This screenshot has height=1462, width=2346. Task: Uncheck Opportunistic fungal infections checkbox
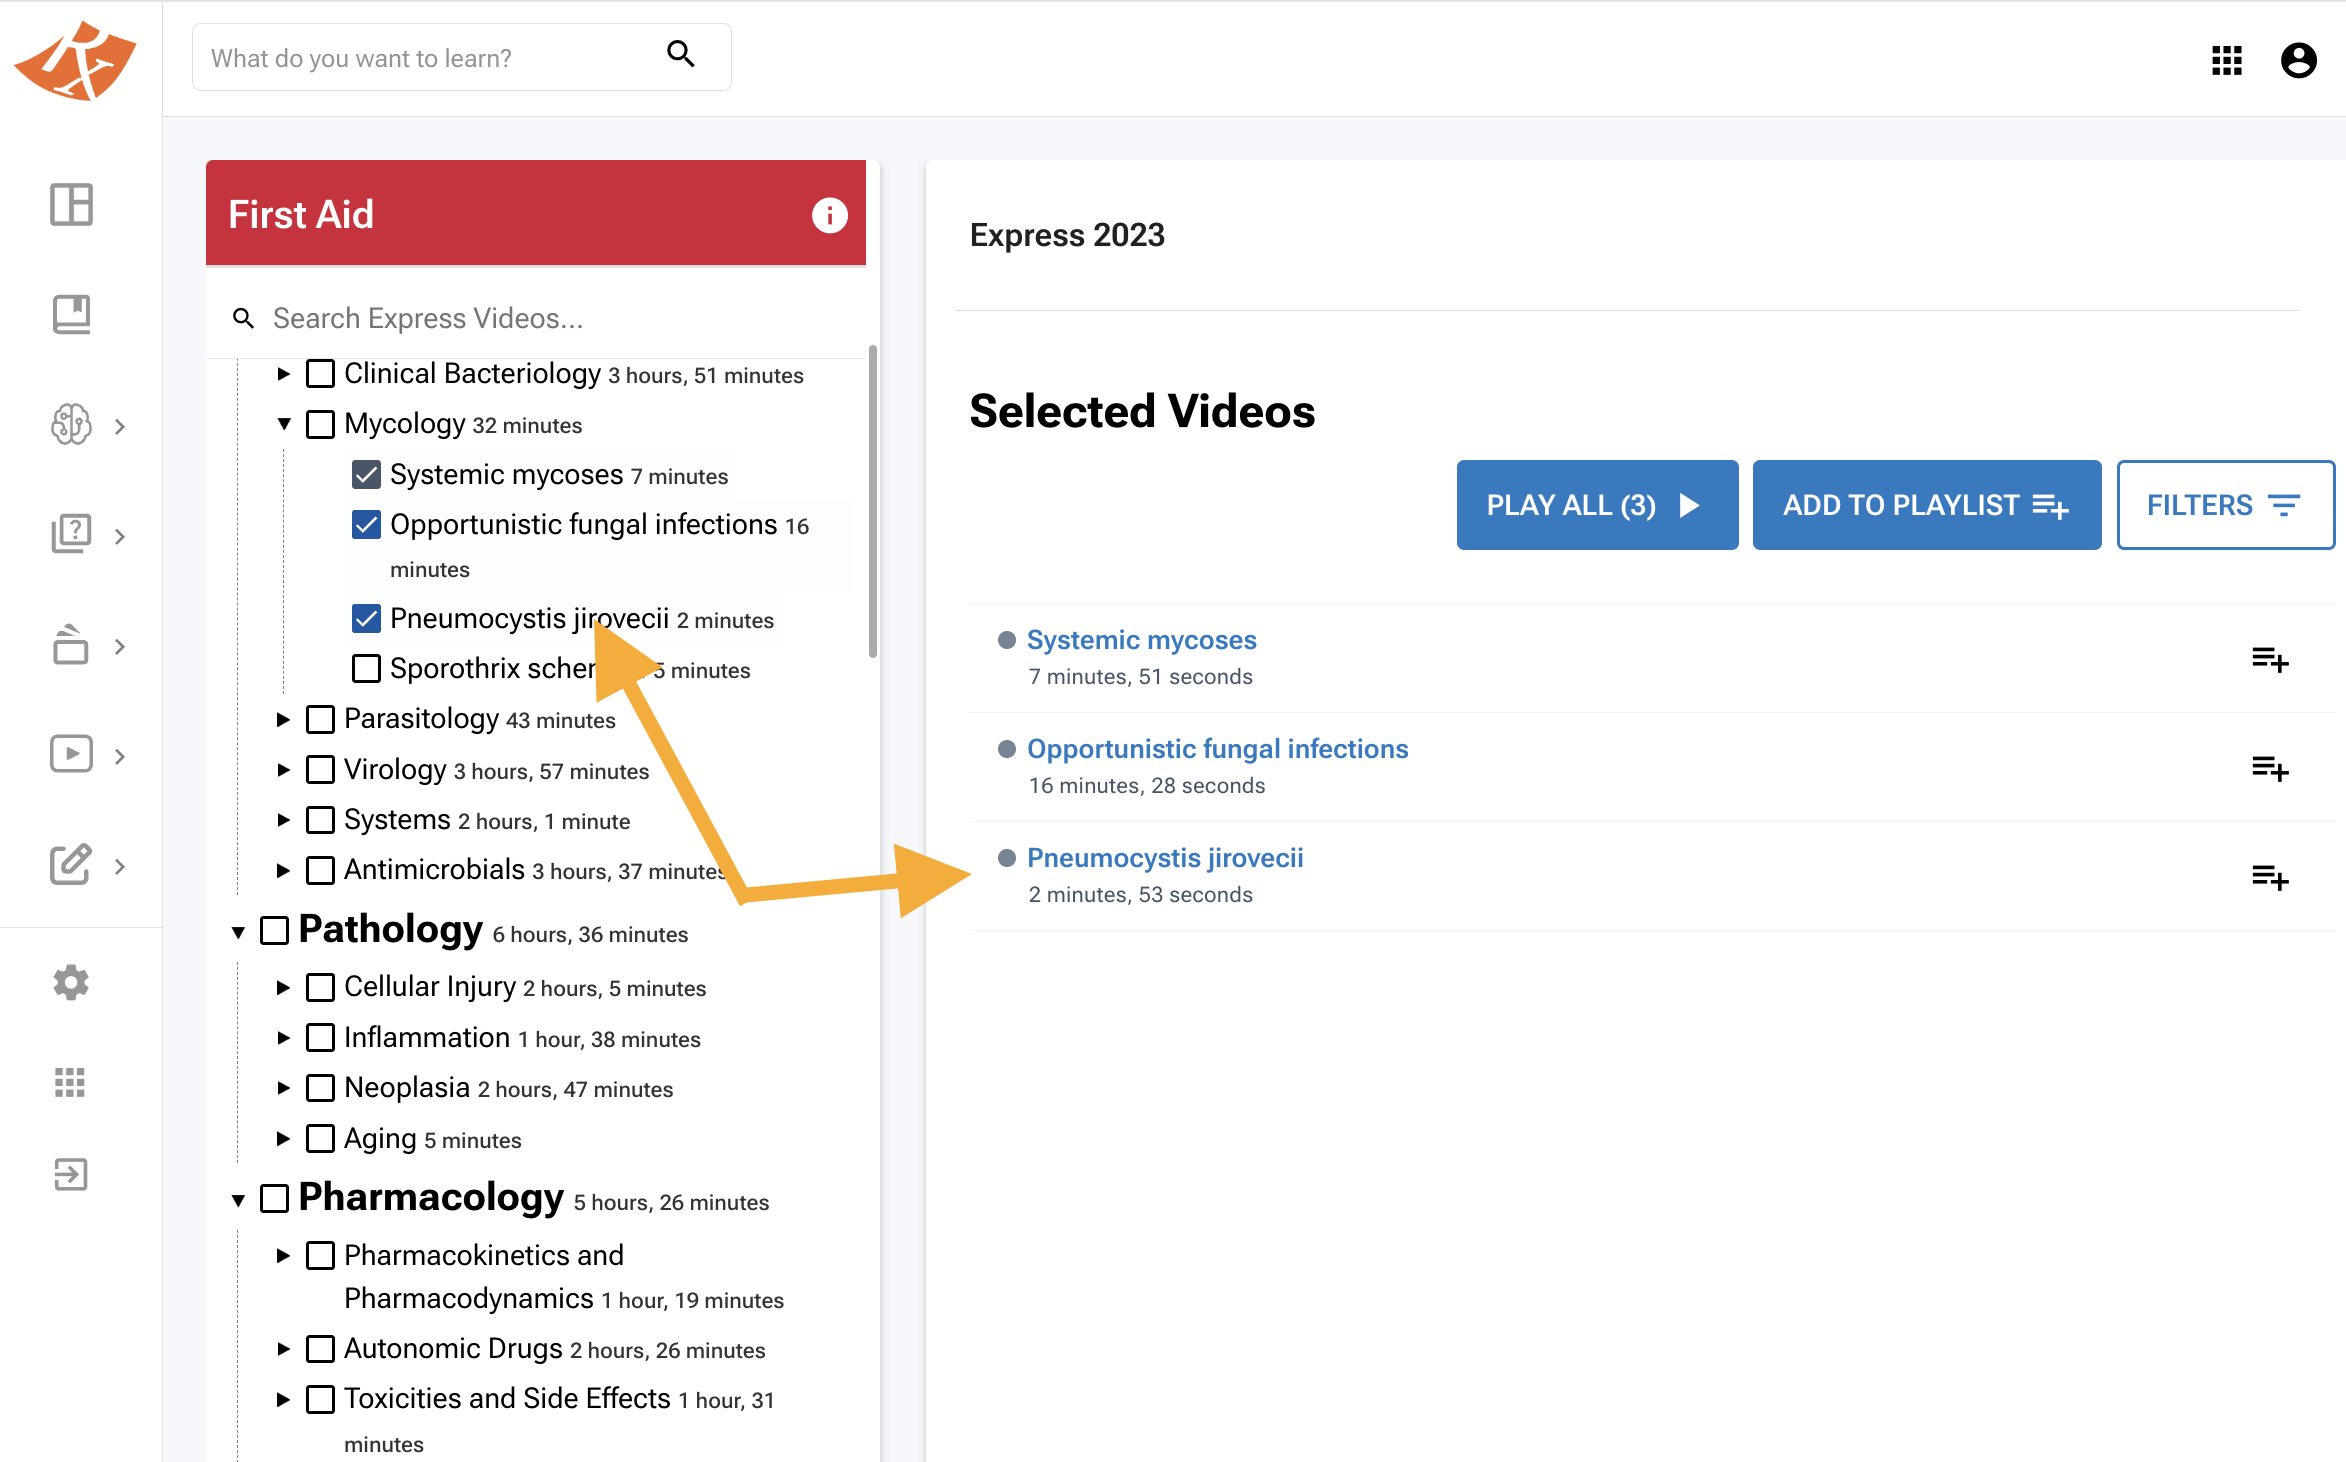[366, 524]
